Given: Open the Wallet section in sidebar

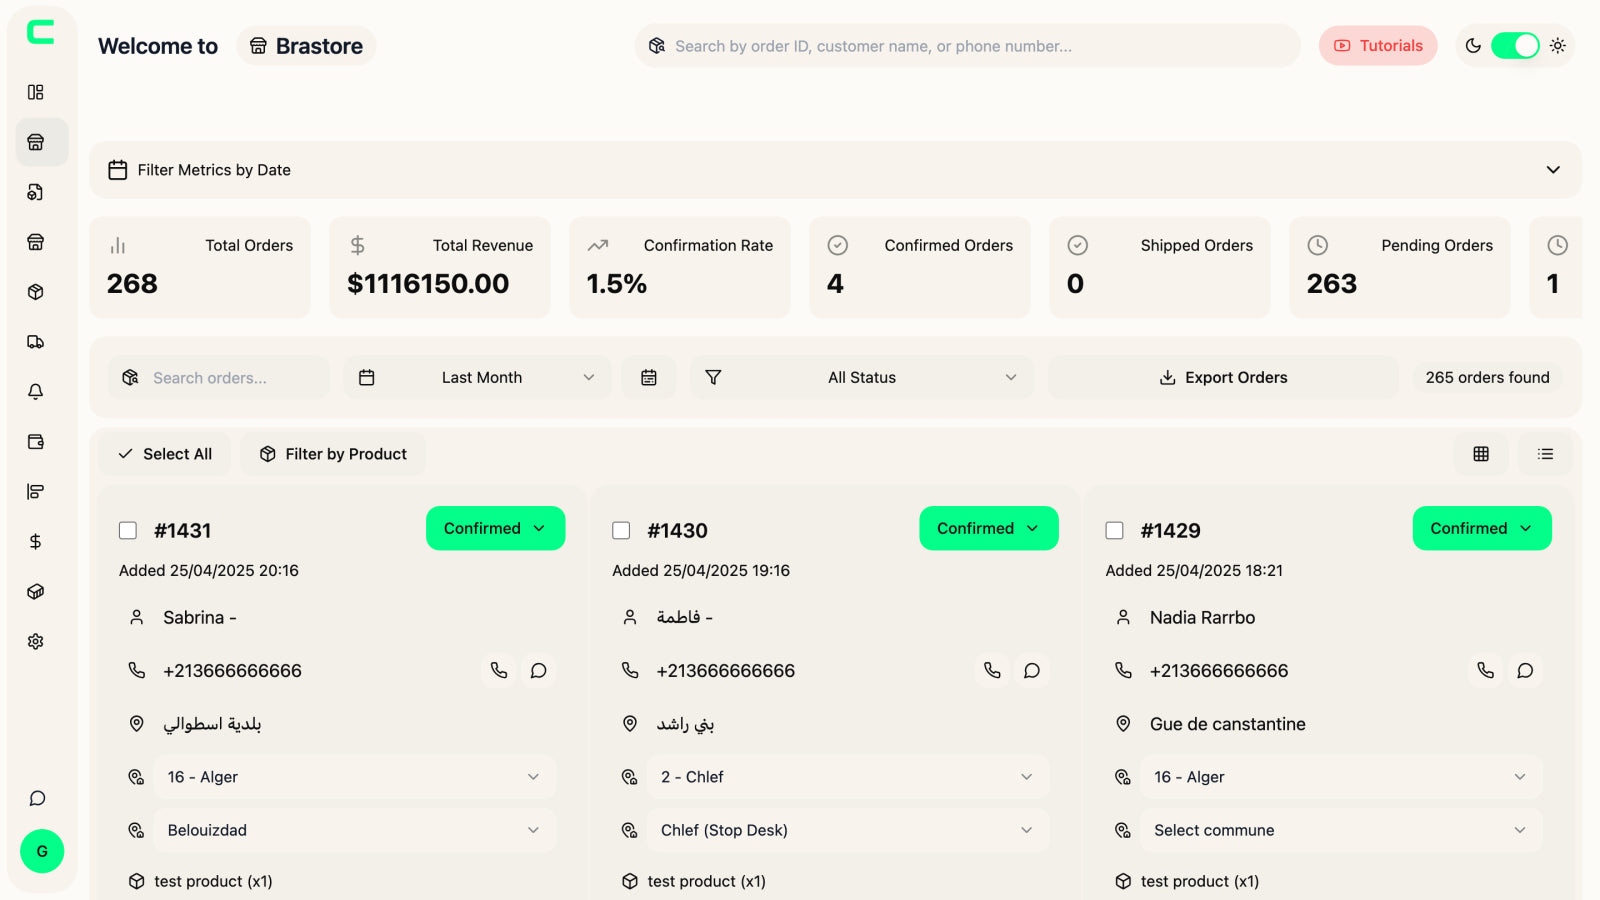Looking at the screenshot, I should pyautogui.click(x=36, y=441).
